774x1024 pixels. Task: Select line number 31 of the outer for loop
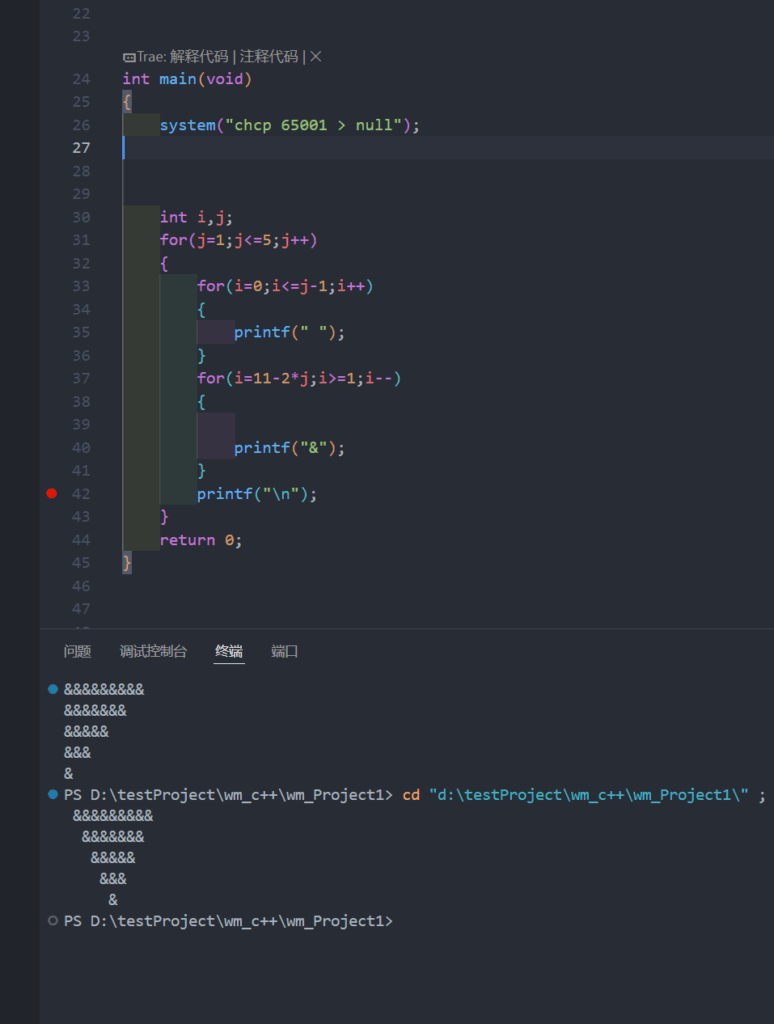point(80,240)
